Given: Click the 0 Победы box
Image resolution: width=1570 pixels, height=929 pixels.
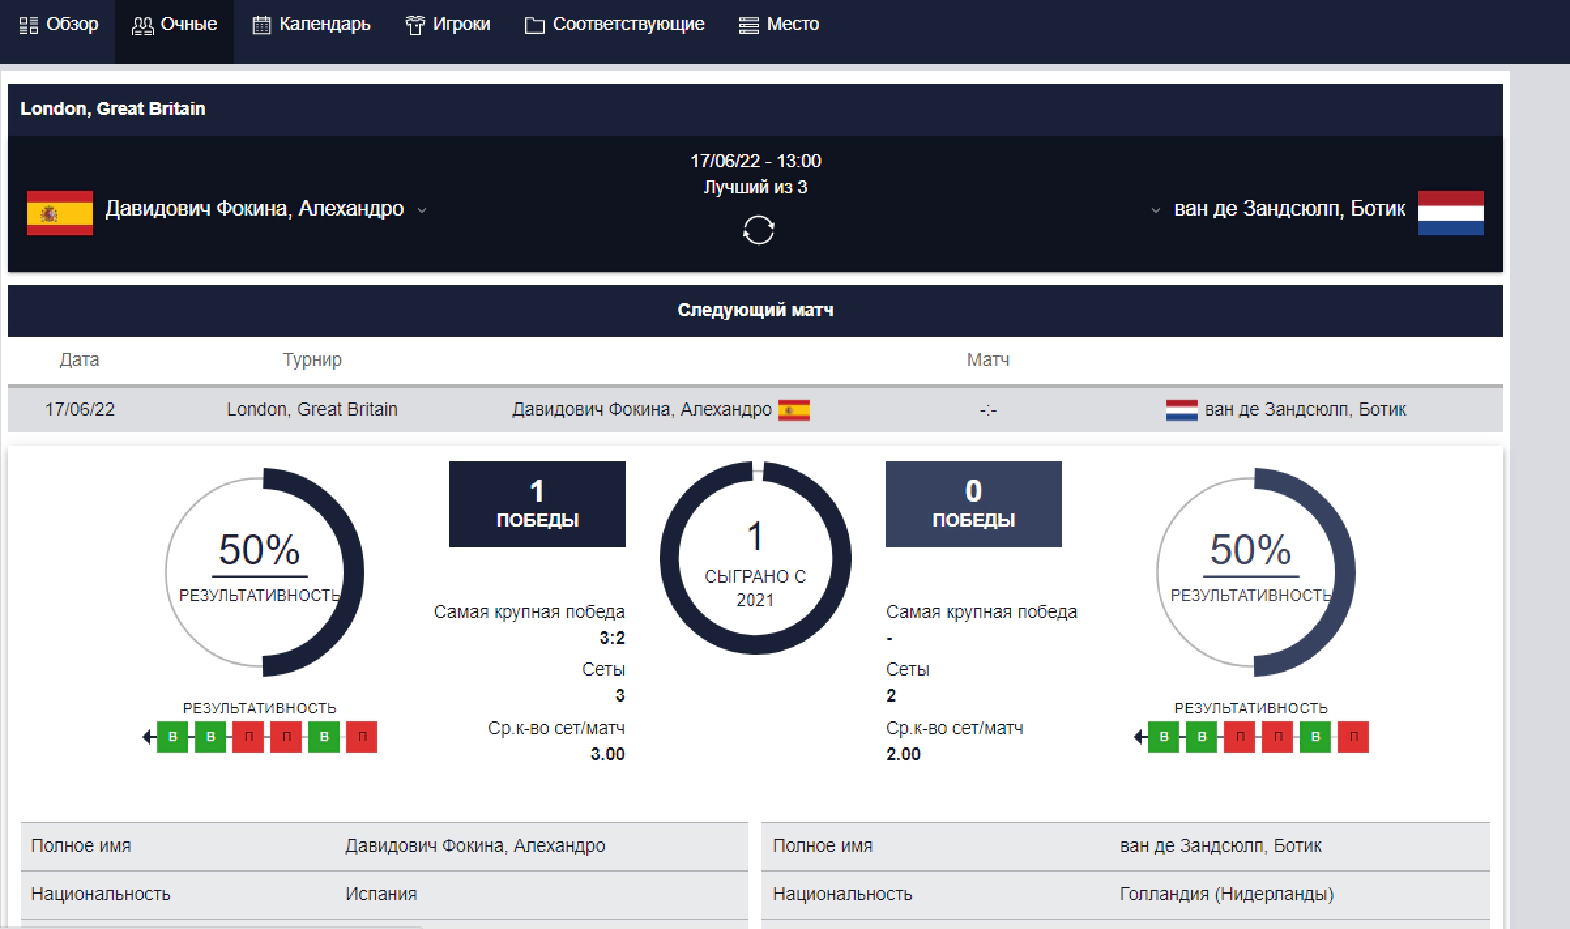Looking at the screenshot, I should pyautogui.click(x=974, y=504).
